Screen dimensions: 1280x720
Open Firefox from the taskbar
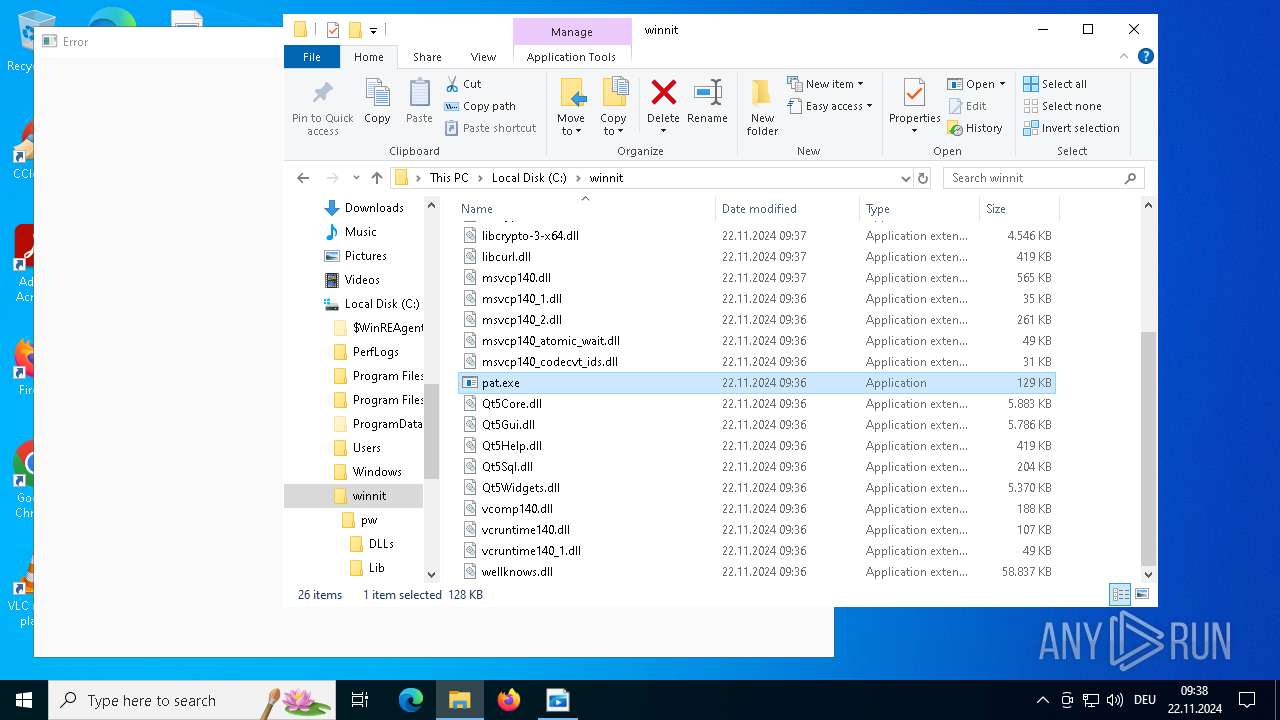[x=509, y=700]
